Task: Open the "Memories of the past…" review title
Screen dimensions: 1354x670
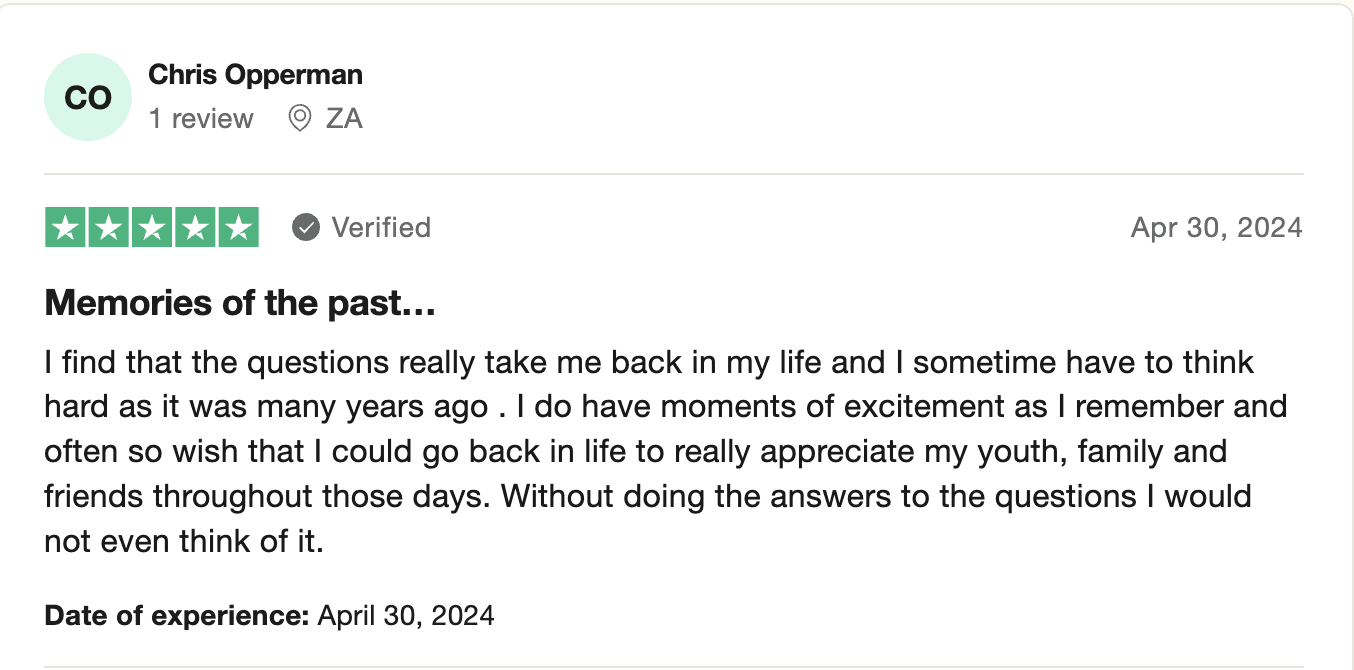Action: (x=240, y=302)
